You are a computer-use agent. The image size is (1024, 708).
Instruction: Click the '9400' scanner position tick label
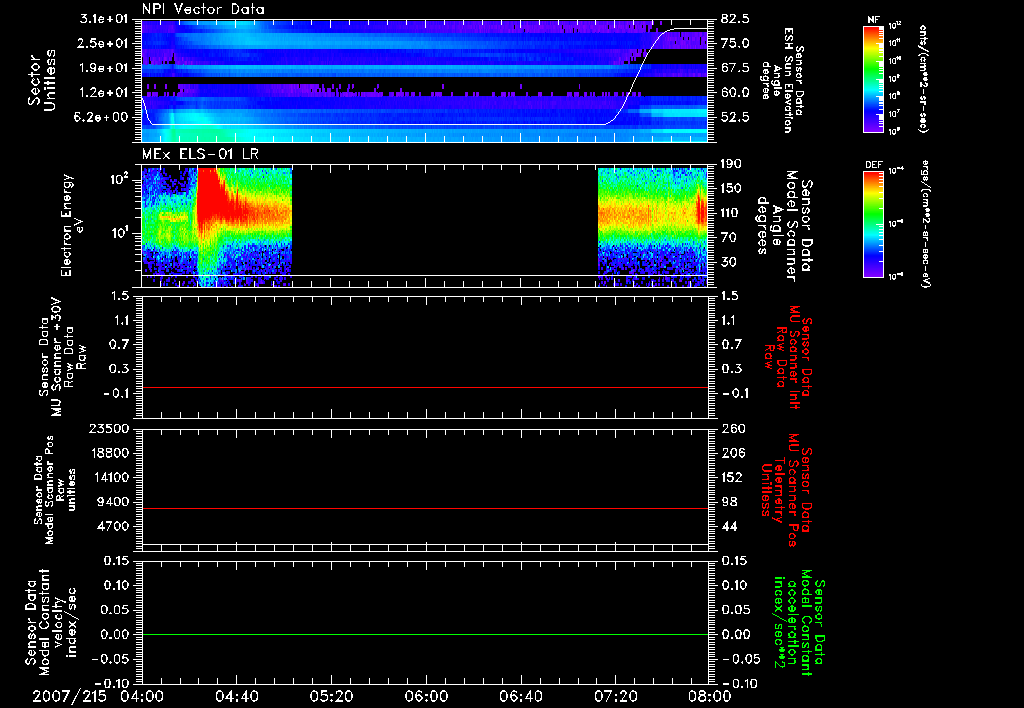112,502
